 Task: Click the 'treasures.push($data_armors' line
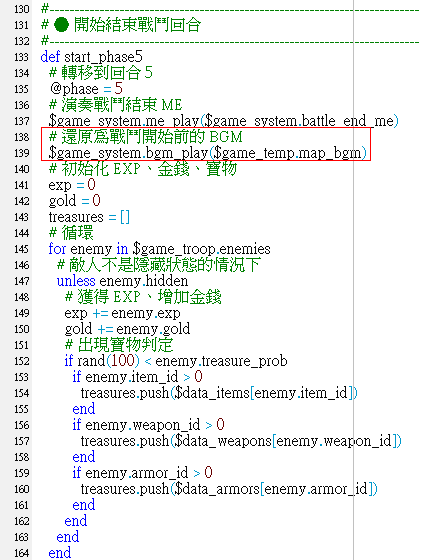pos(229,489)
